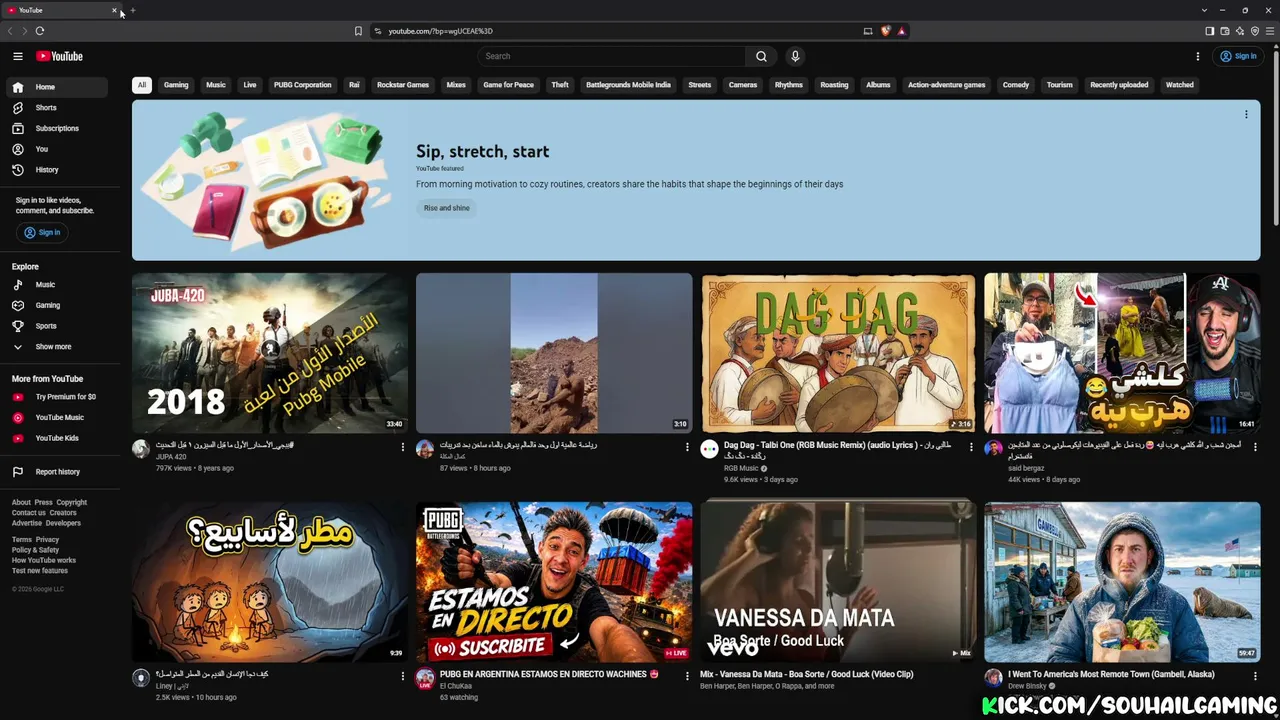Open options menu for said bergaz video
The width and height of the screenshot is (1280, 720).
[x=1255, y=447]
